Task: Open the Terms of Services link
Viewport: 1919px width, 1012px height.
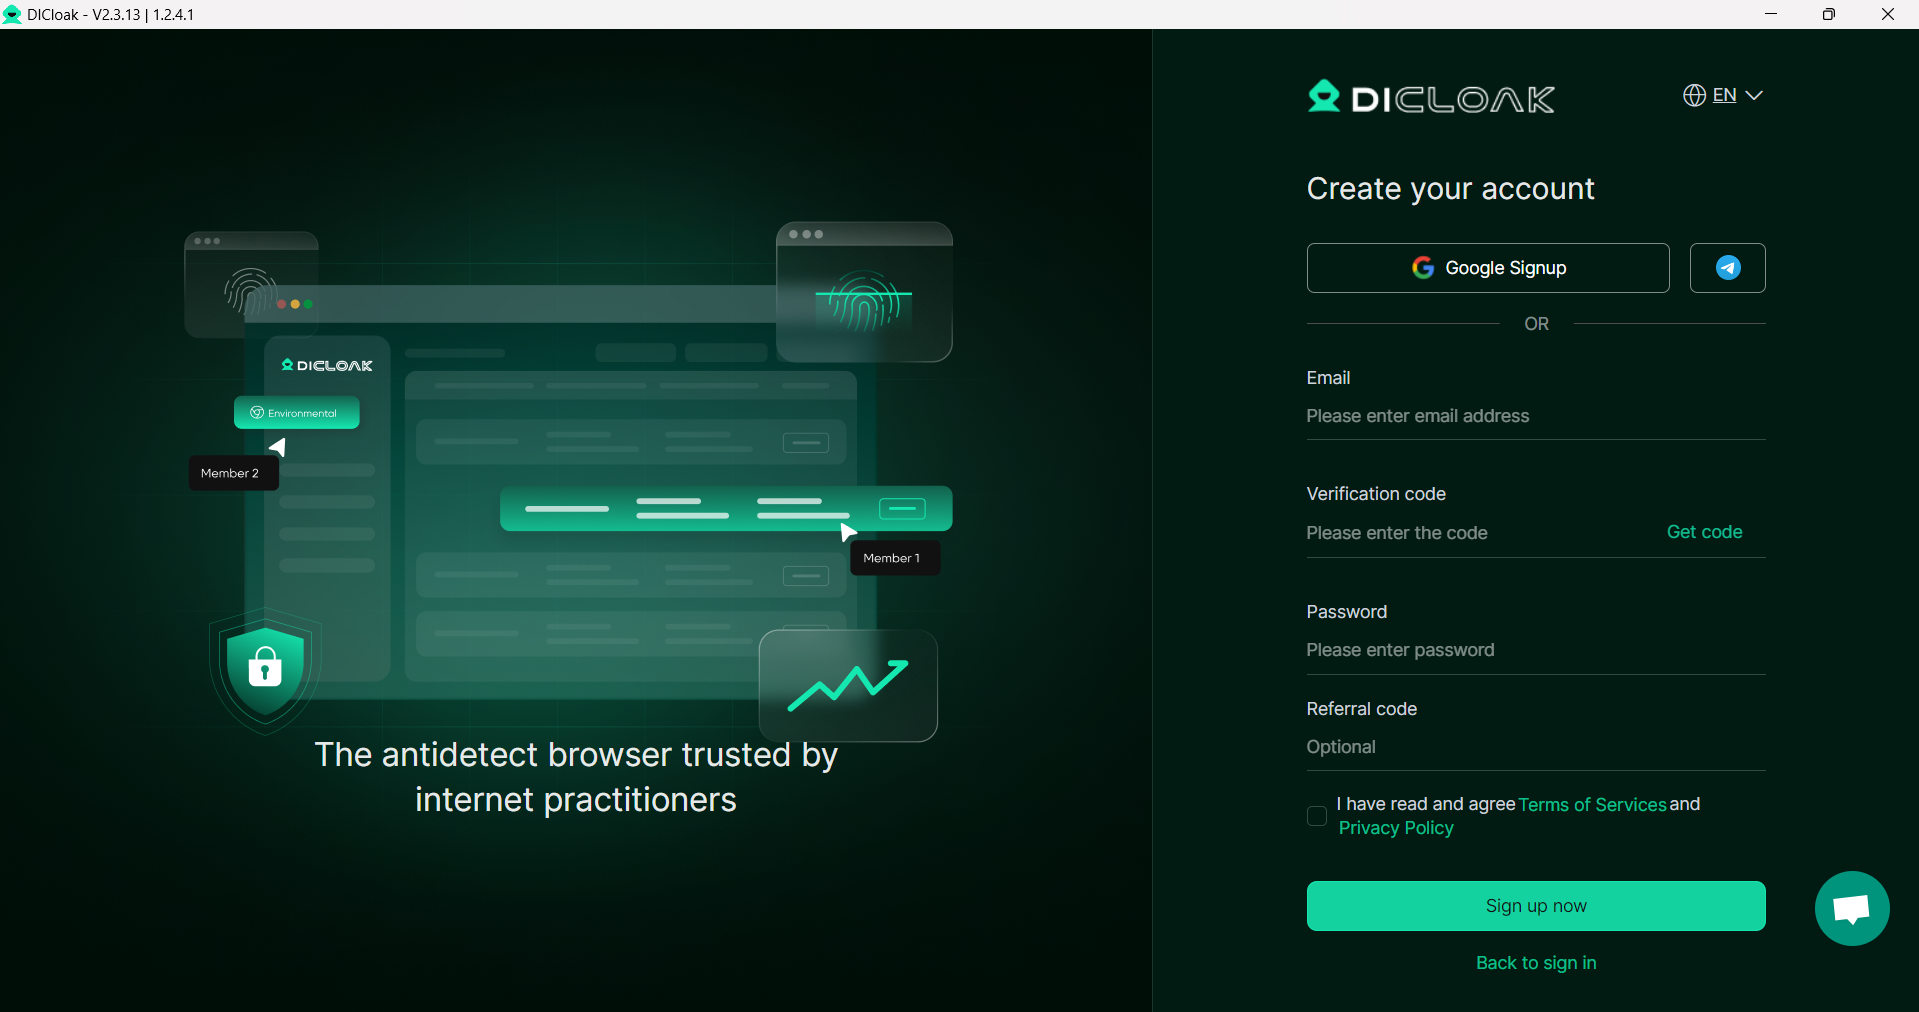Action: tap(1590, 804)
